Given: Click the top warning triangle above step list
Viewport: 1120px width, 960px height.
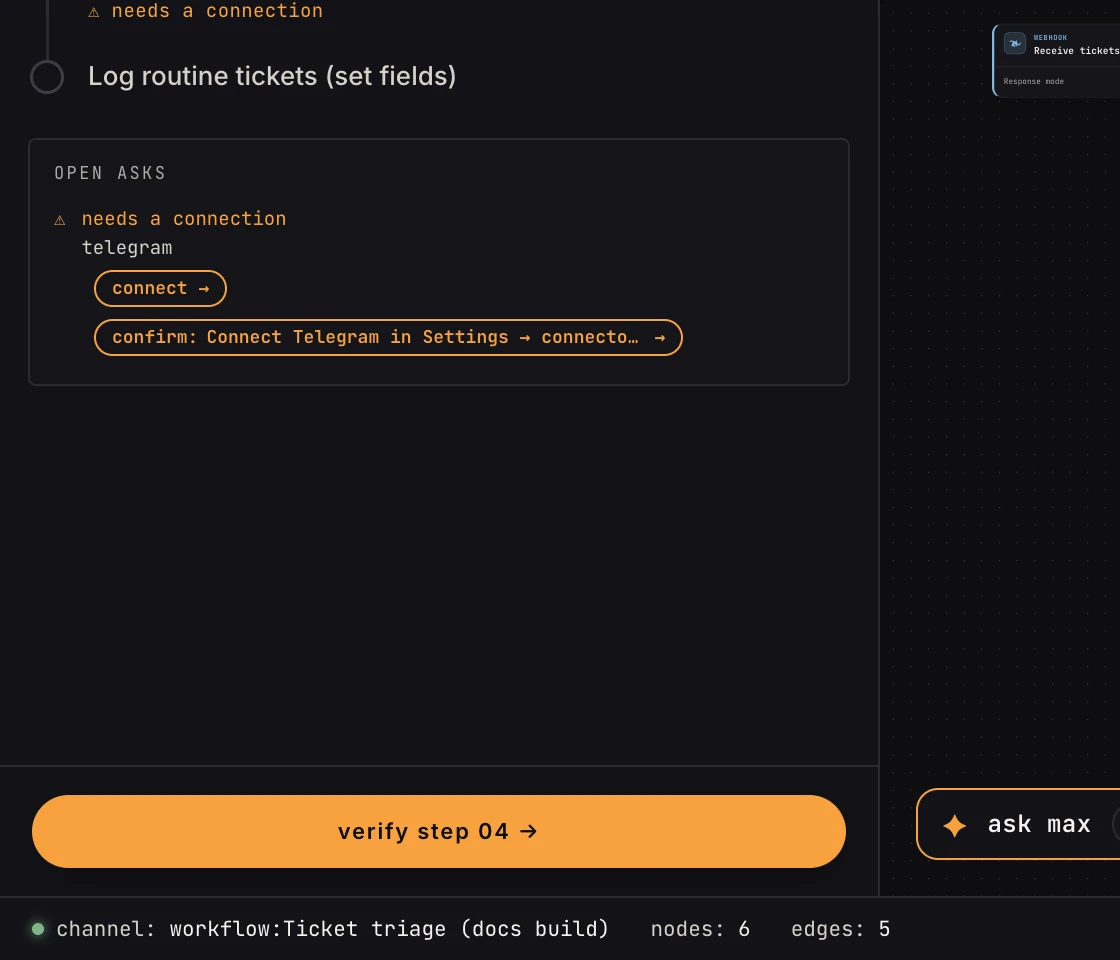Looking at the screenshot, I should click(94, 11).
